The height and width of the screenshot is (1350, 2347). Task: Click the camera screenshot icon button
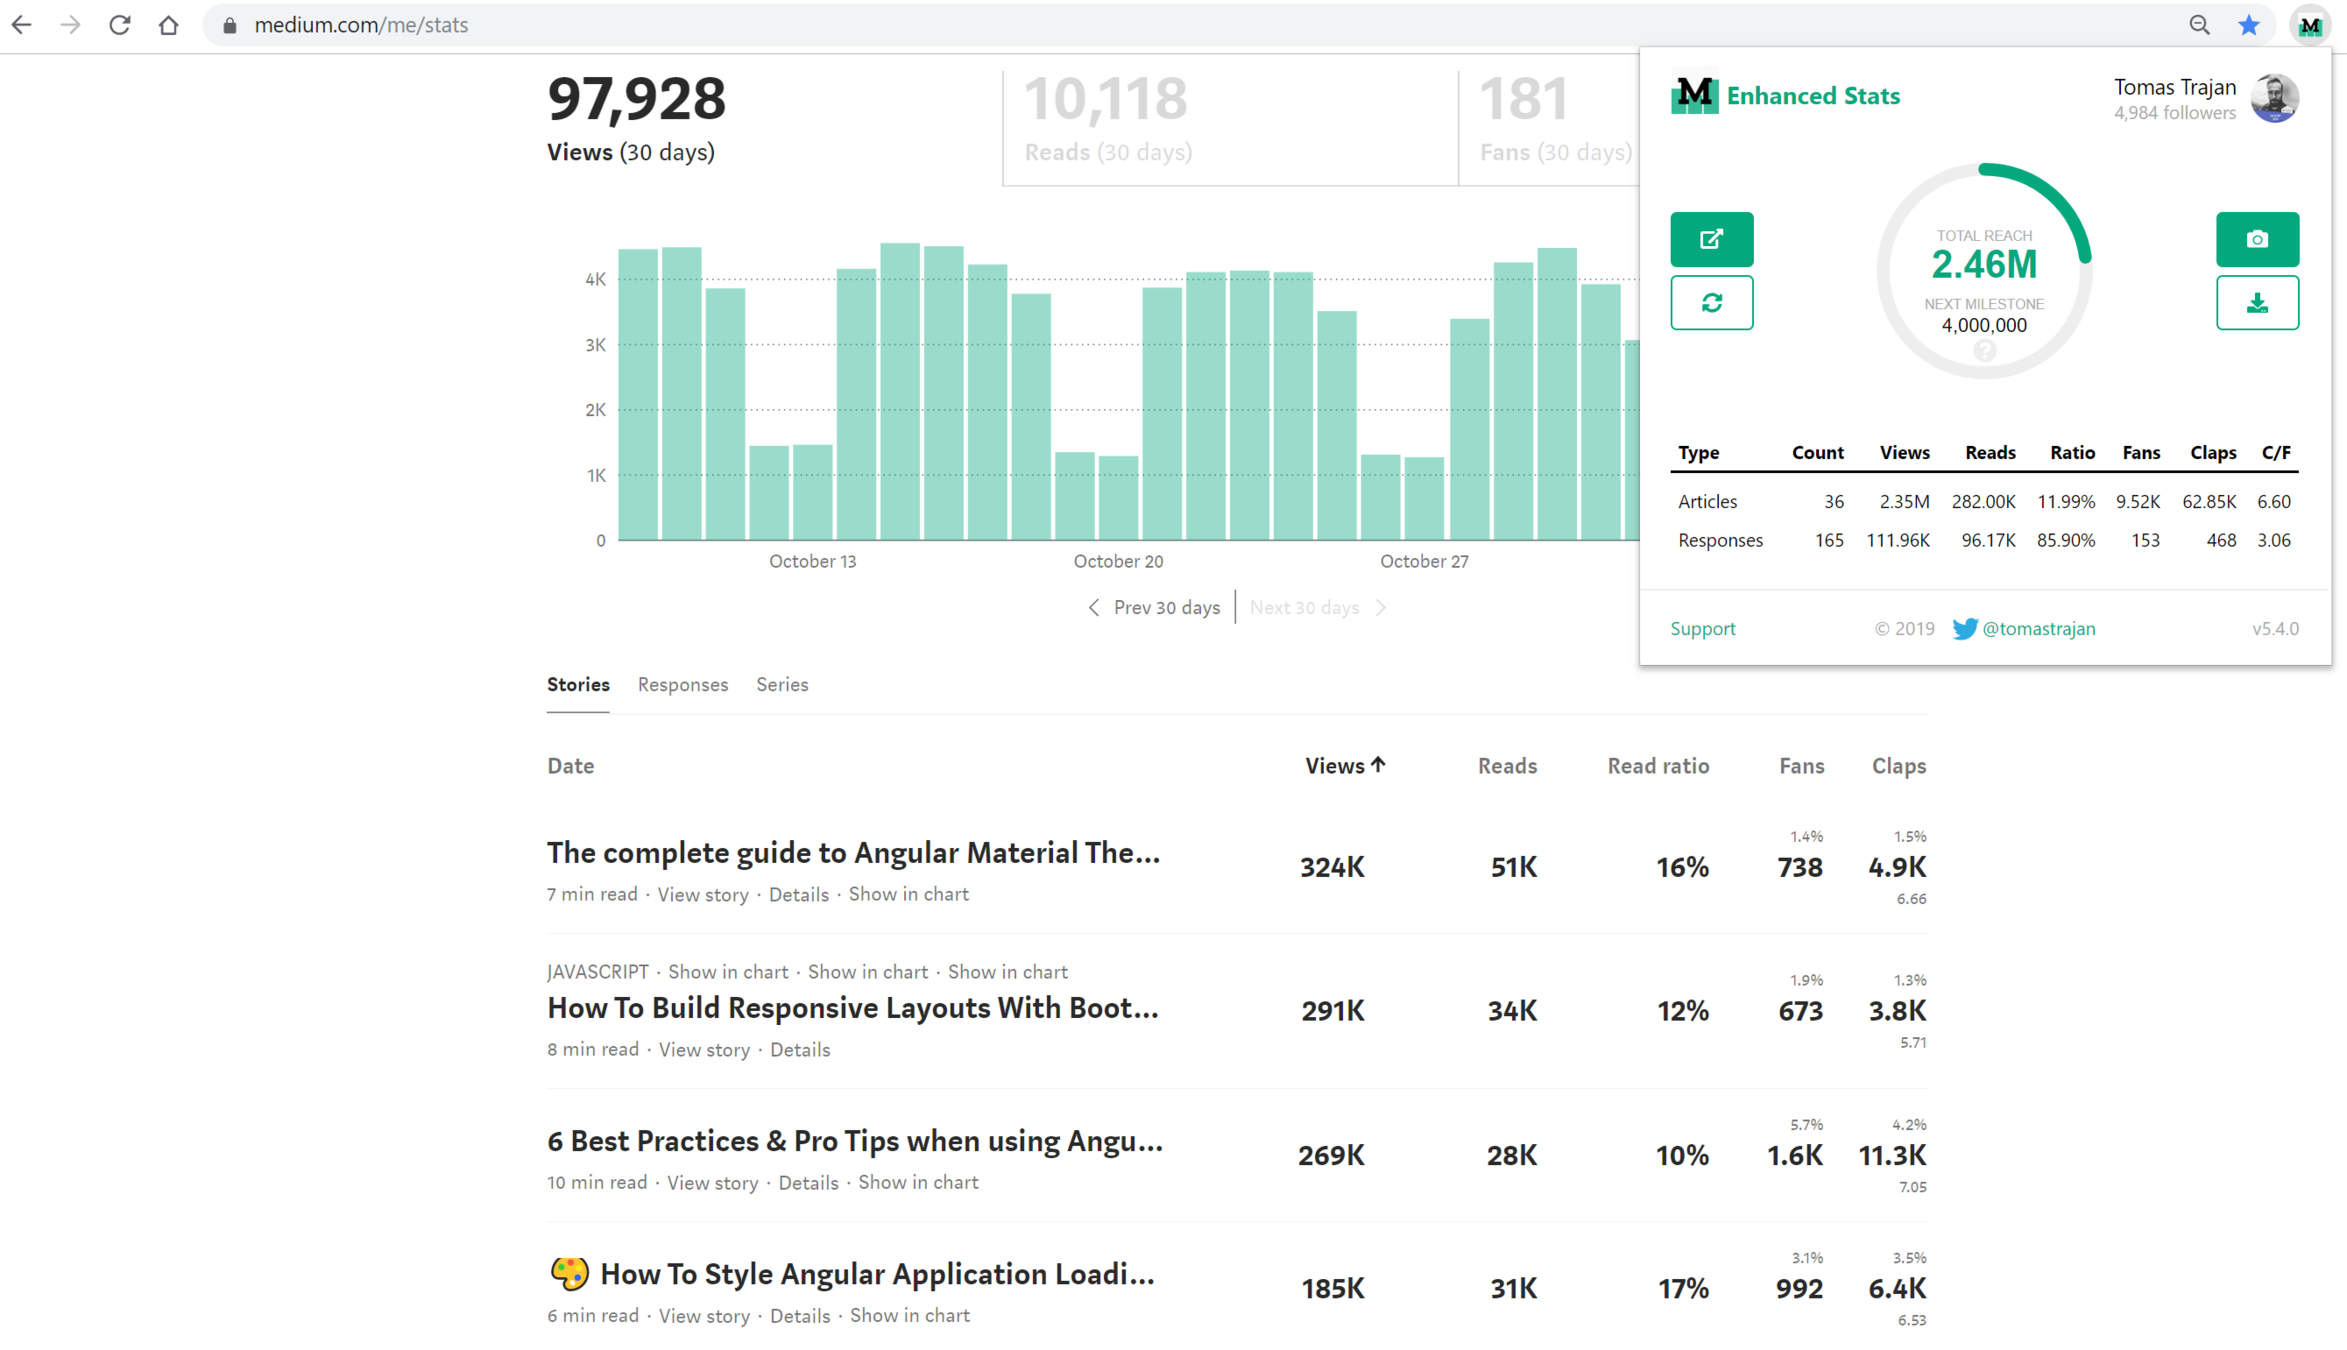coord(2256,239)
